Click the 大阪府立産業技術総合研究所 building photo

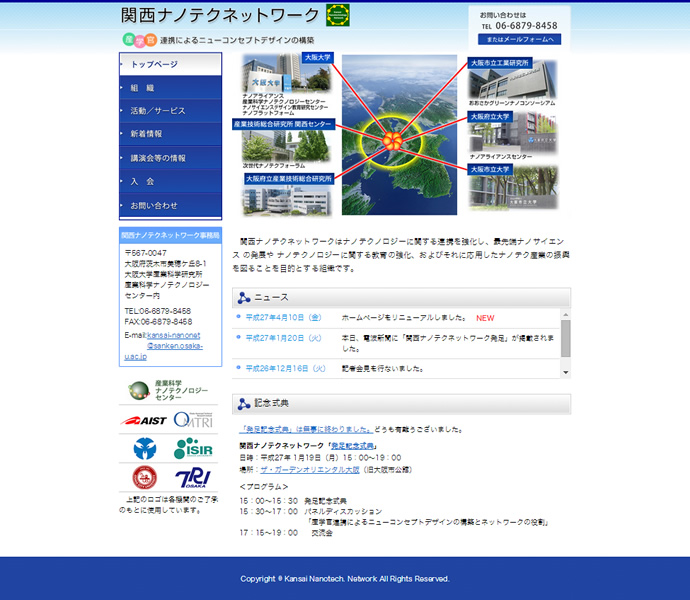pos(287,201)
